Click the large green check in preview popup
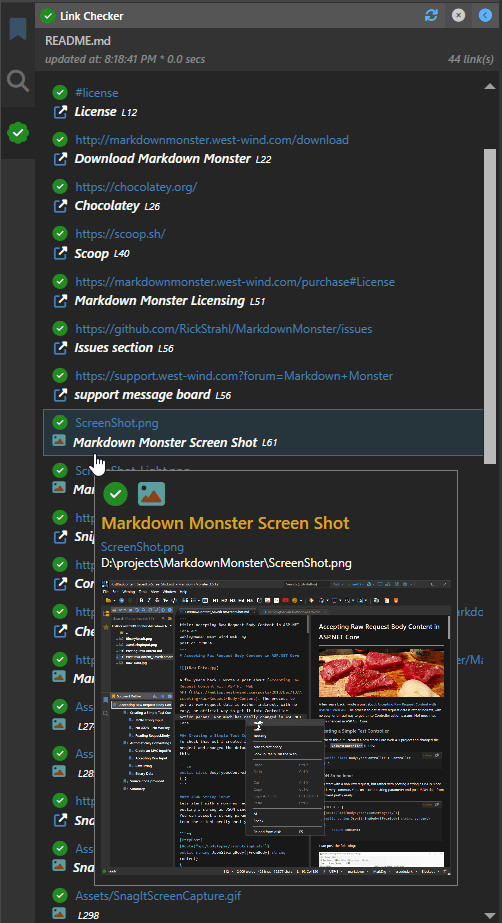This screenshot has height=923, width=502. pos(115,494)
